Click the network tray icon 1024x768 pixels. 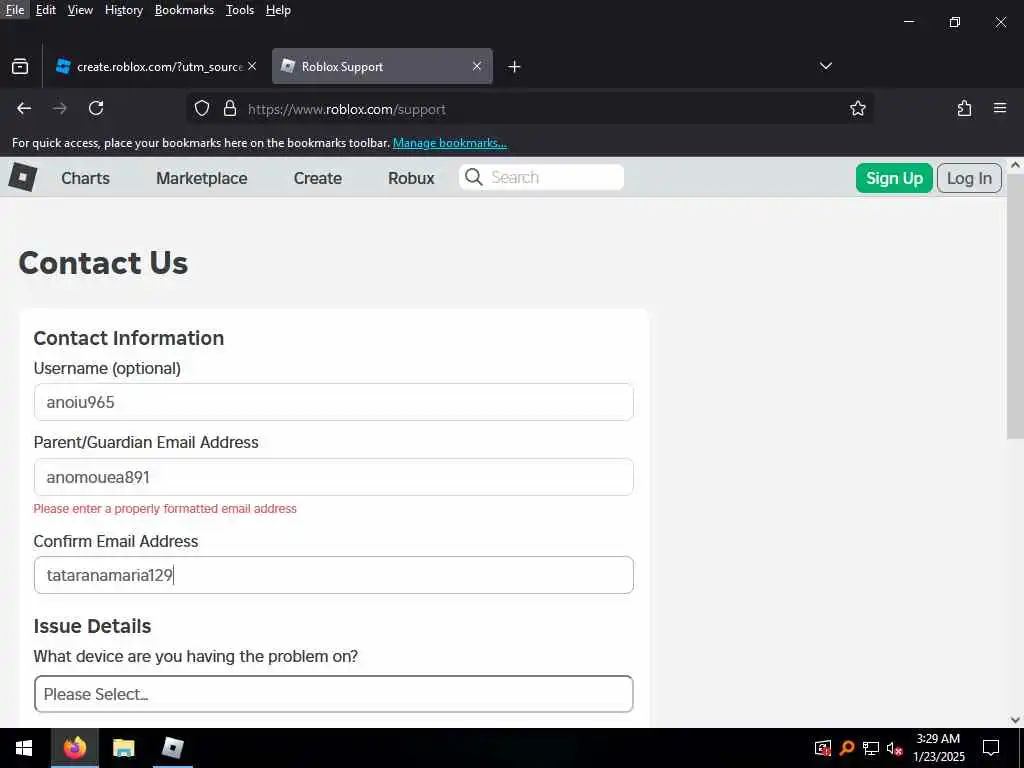point(871,748)
